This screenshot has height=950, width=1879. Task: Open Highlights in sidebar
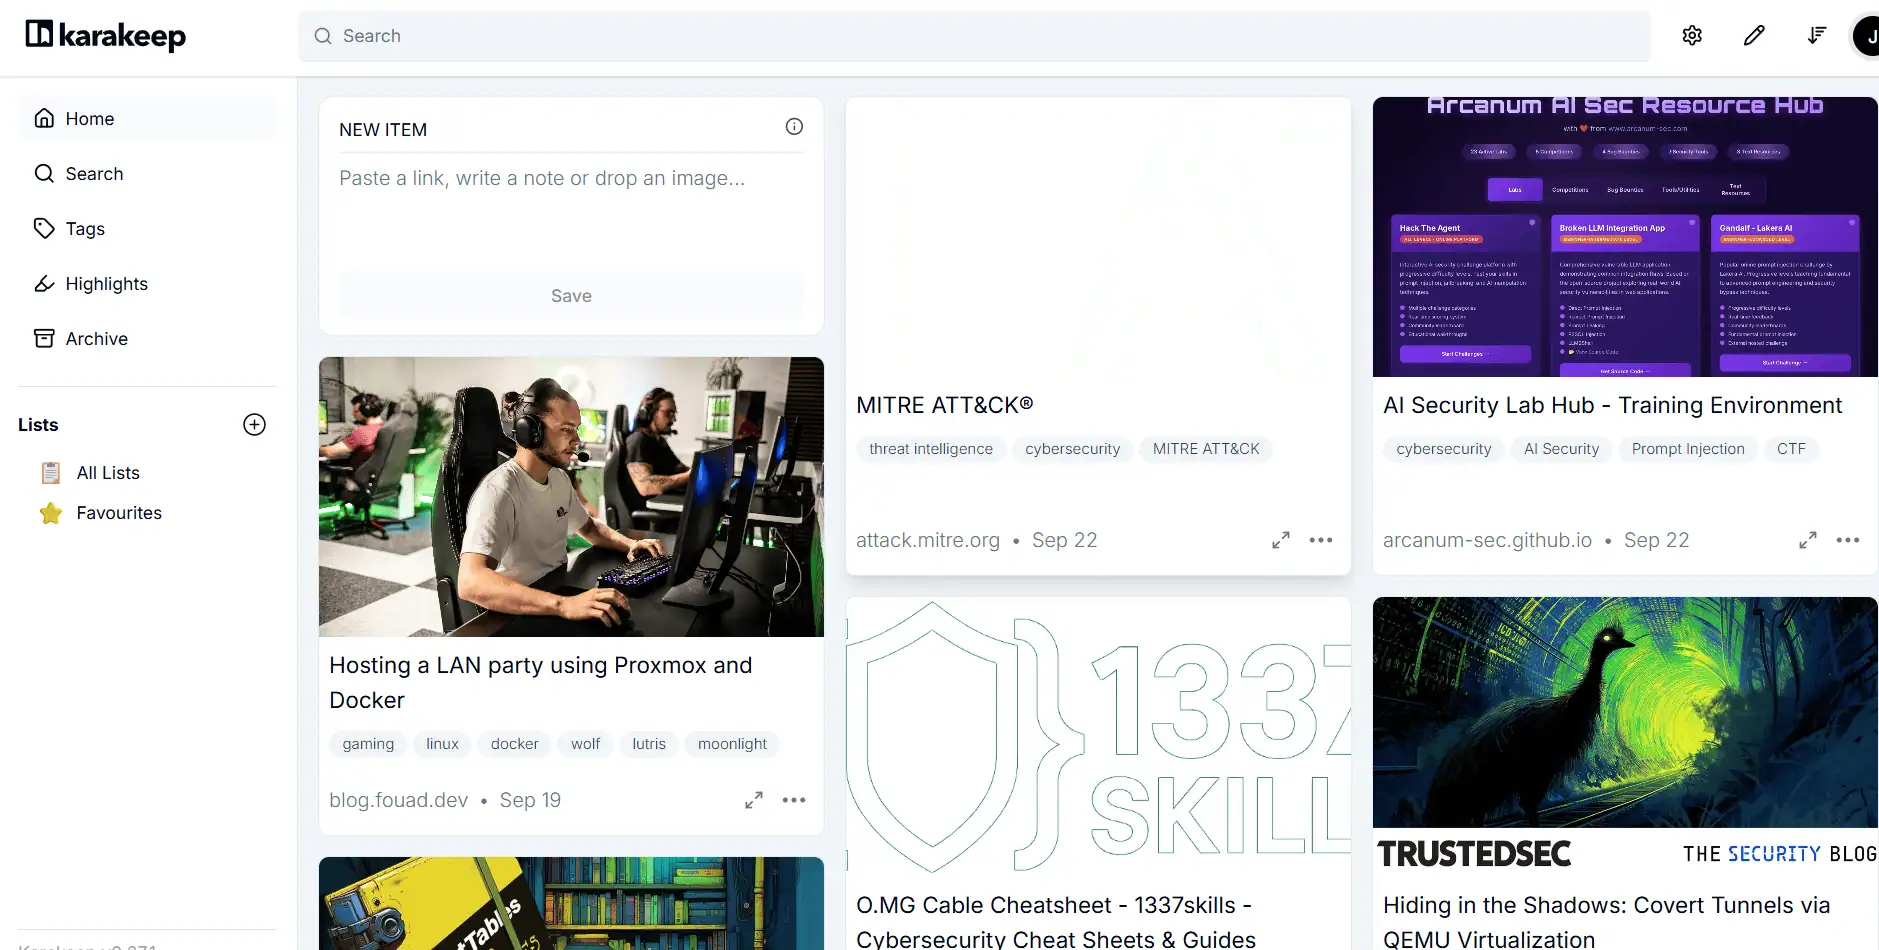coord(147,284)
